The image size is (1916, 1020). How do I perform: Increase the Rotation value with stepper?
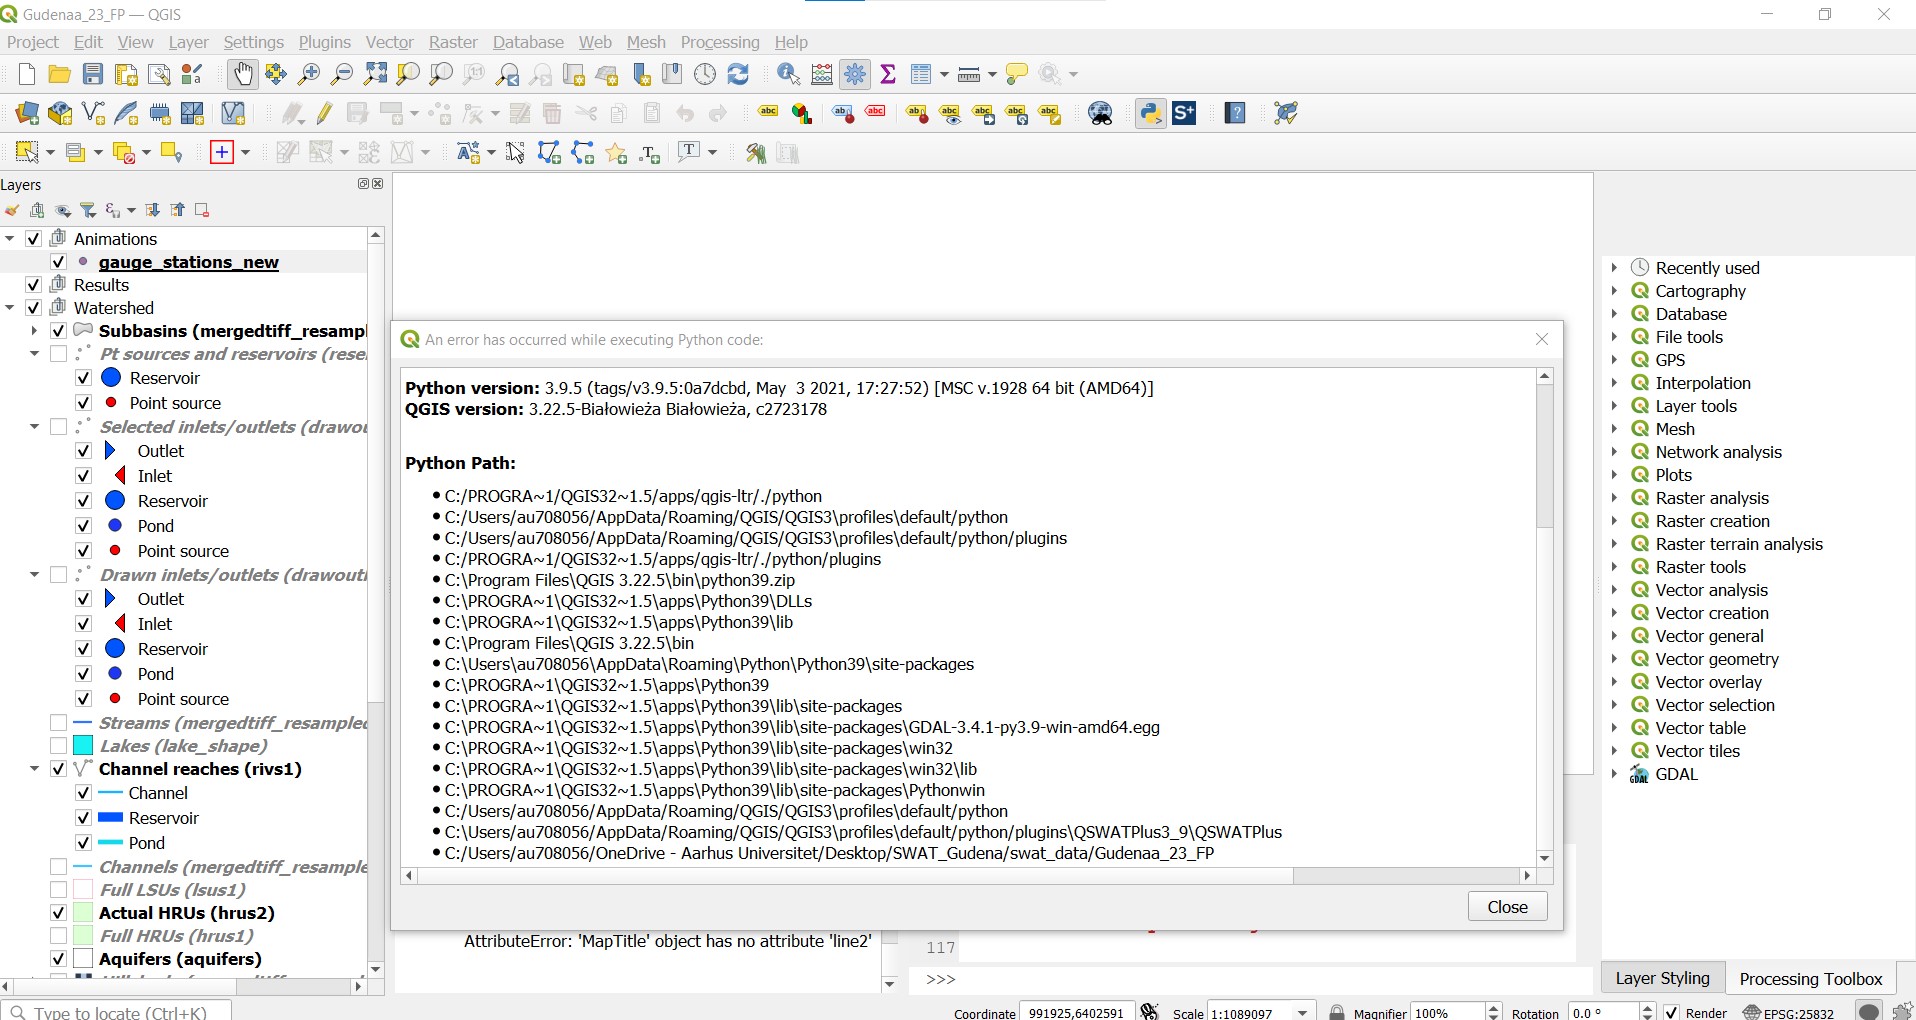1648,1006
